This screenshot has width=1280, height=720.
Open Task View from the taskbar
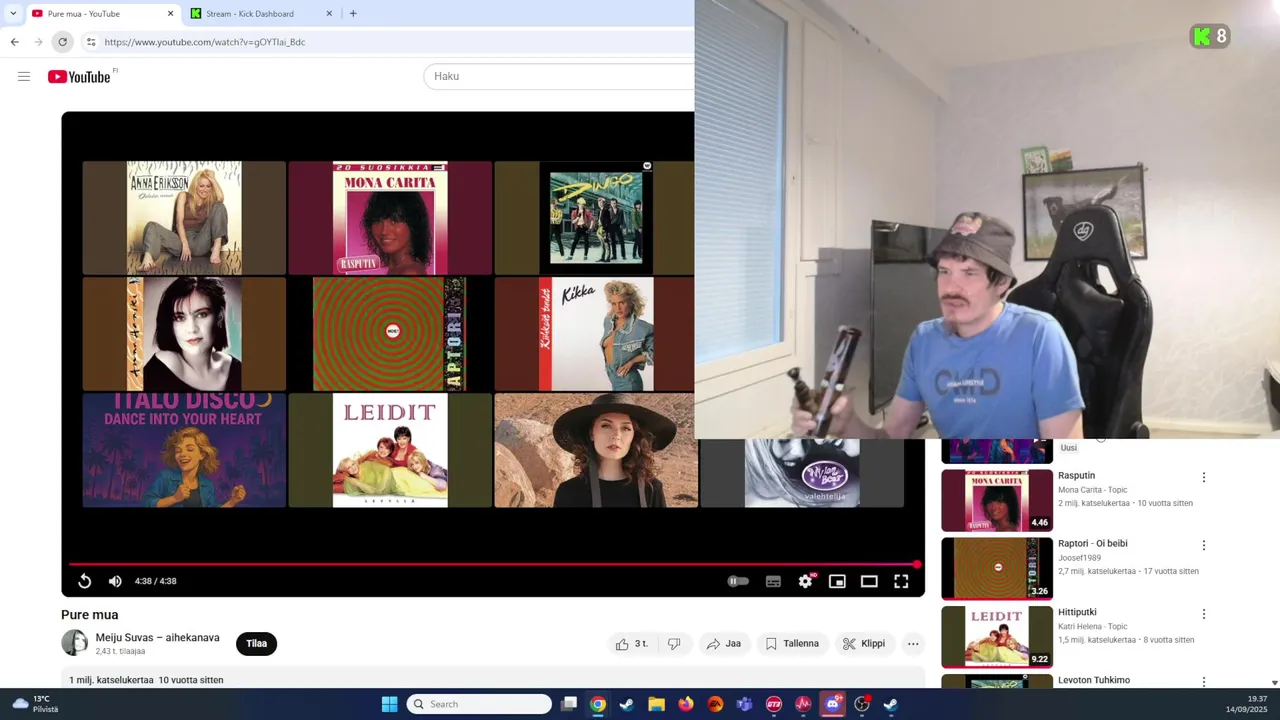pyautogui.click(x=569, y=704)
